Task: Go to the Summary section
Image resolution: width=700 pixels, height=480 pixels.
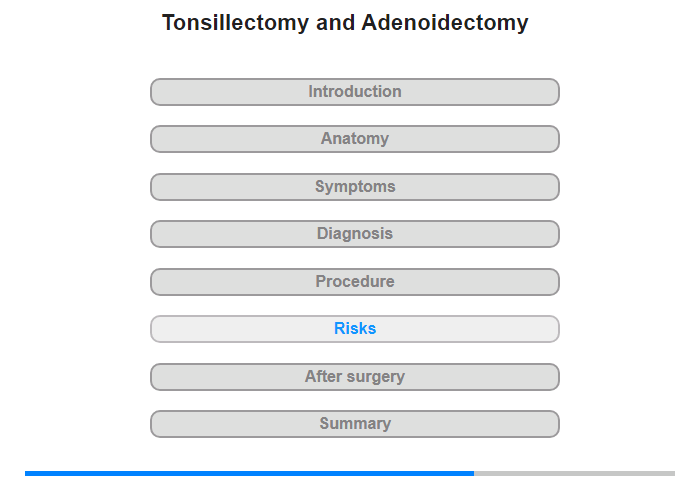Action: [354, 424]
